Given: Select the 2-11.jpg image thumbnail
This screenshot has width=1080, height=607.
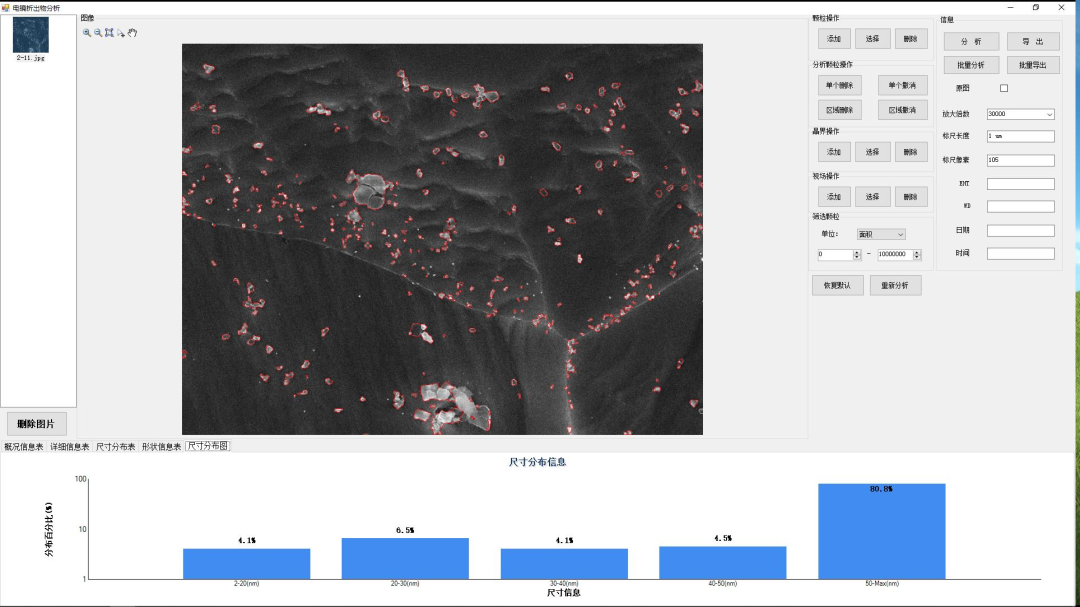Looking at the screenshot, I should tap(30, 35).
